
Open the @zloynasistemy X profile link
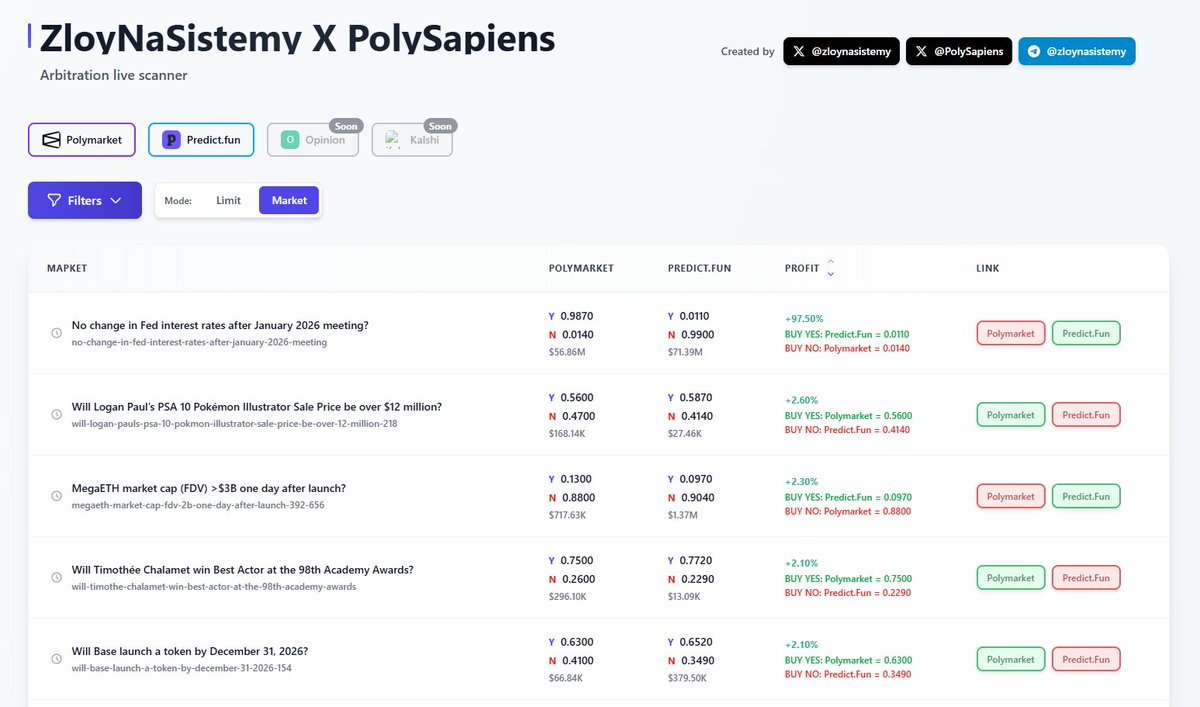(x=841, y=51)
